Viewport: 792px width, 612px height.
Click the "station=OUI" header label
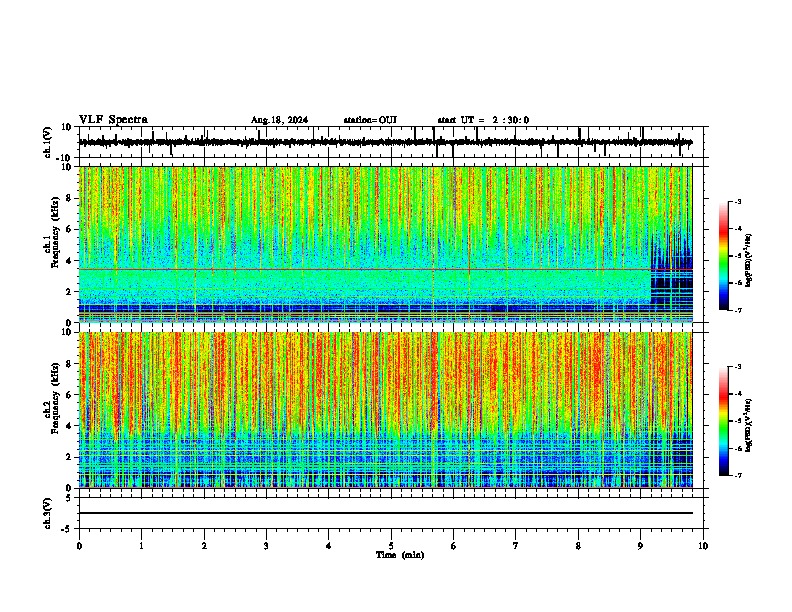(370, 120)
